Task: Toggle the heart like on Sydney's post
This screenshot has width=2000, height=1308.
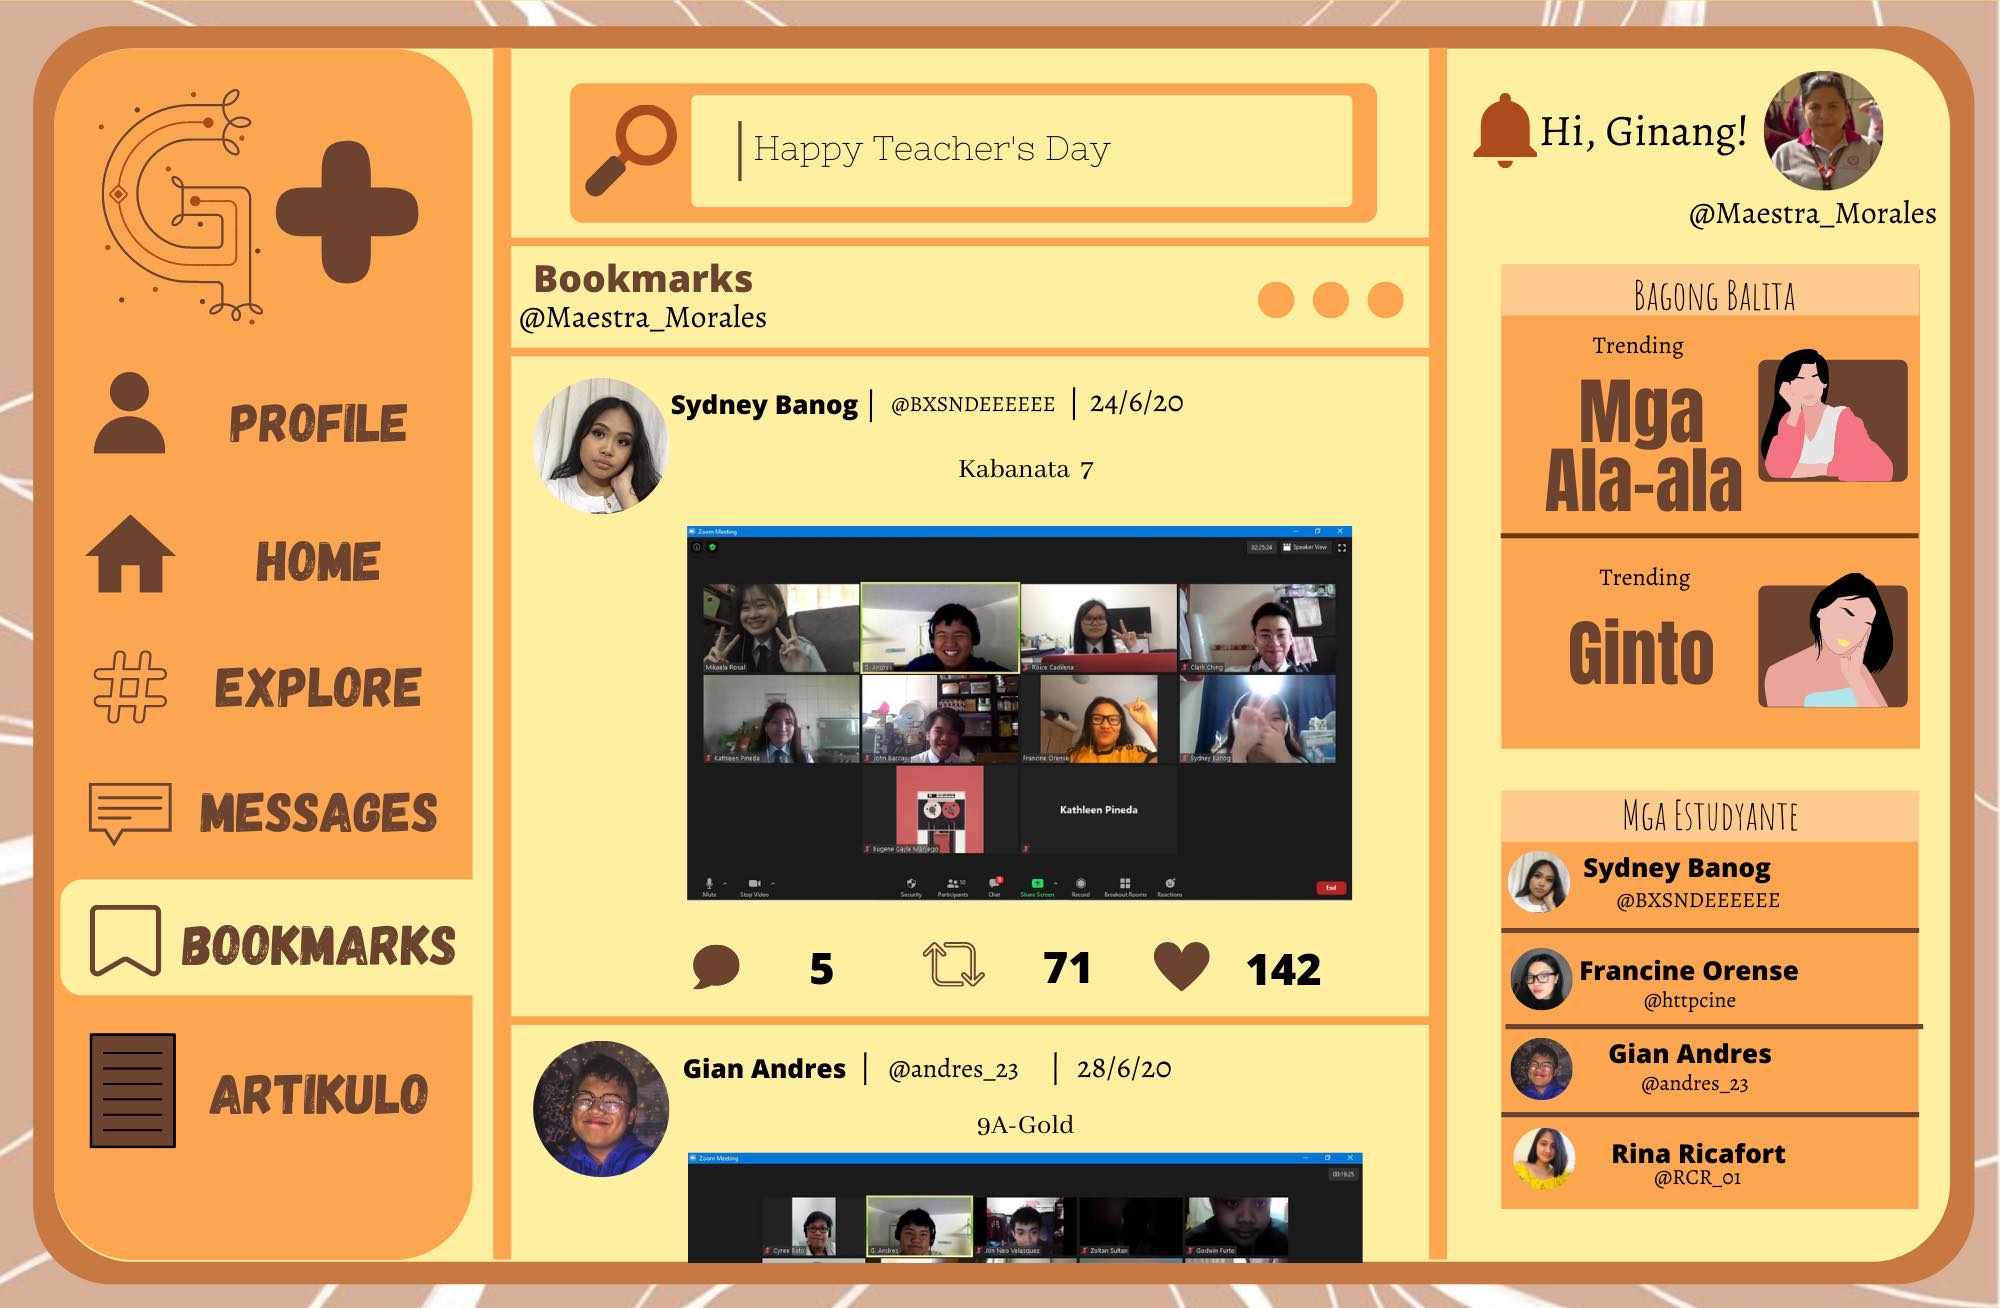Action: tap(1181, 966)
